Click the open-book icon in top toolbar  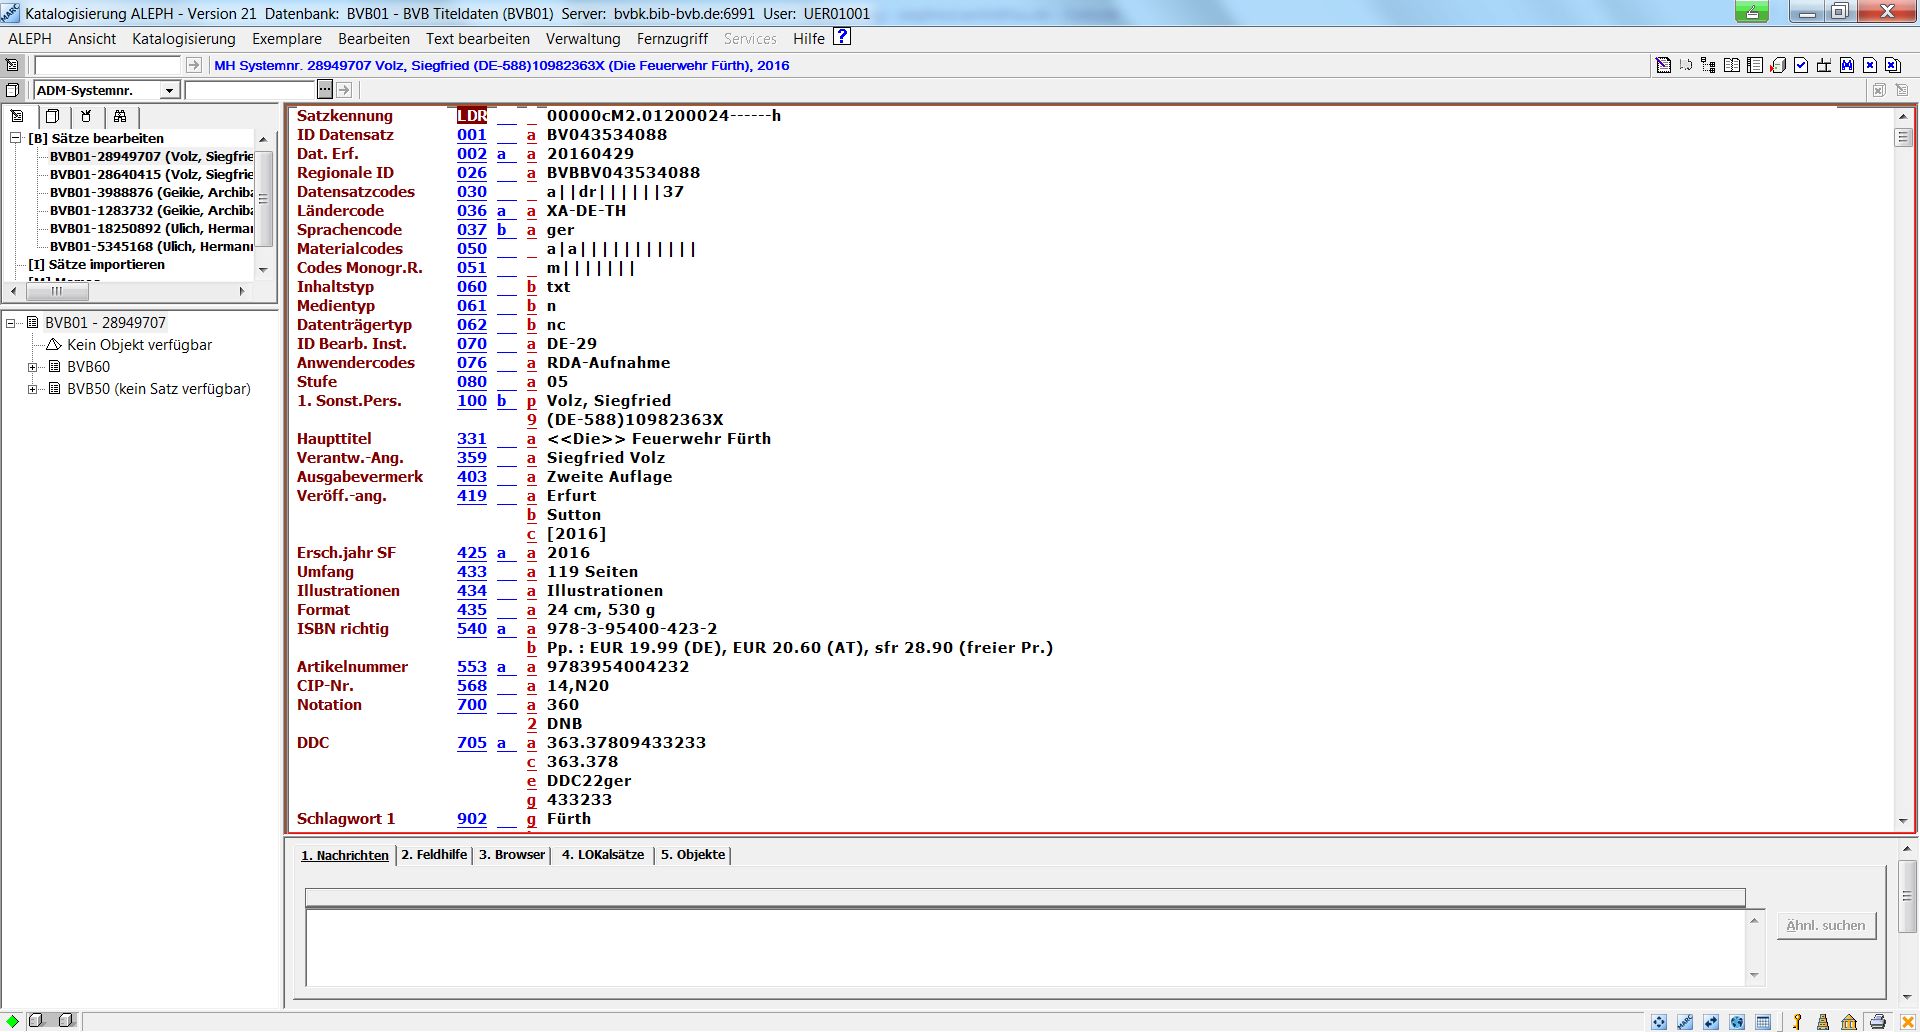1732,66
